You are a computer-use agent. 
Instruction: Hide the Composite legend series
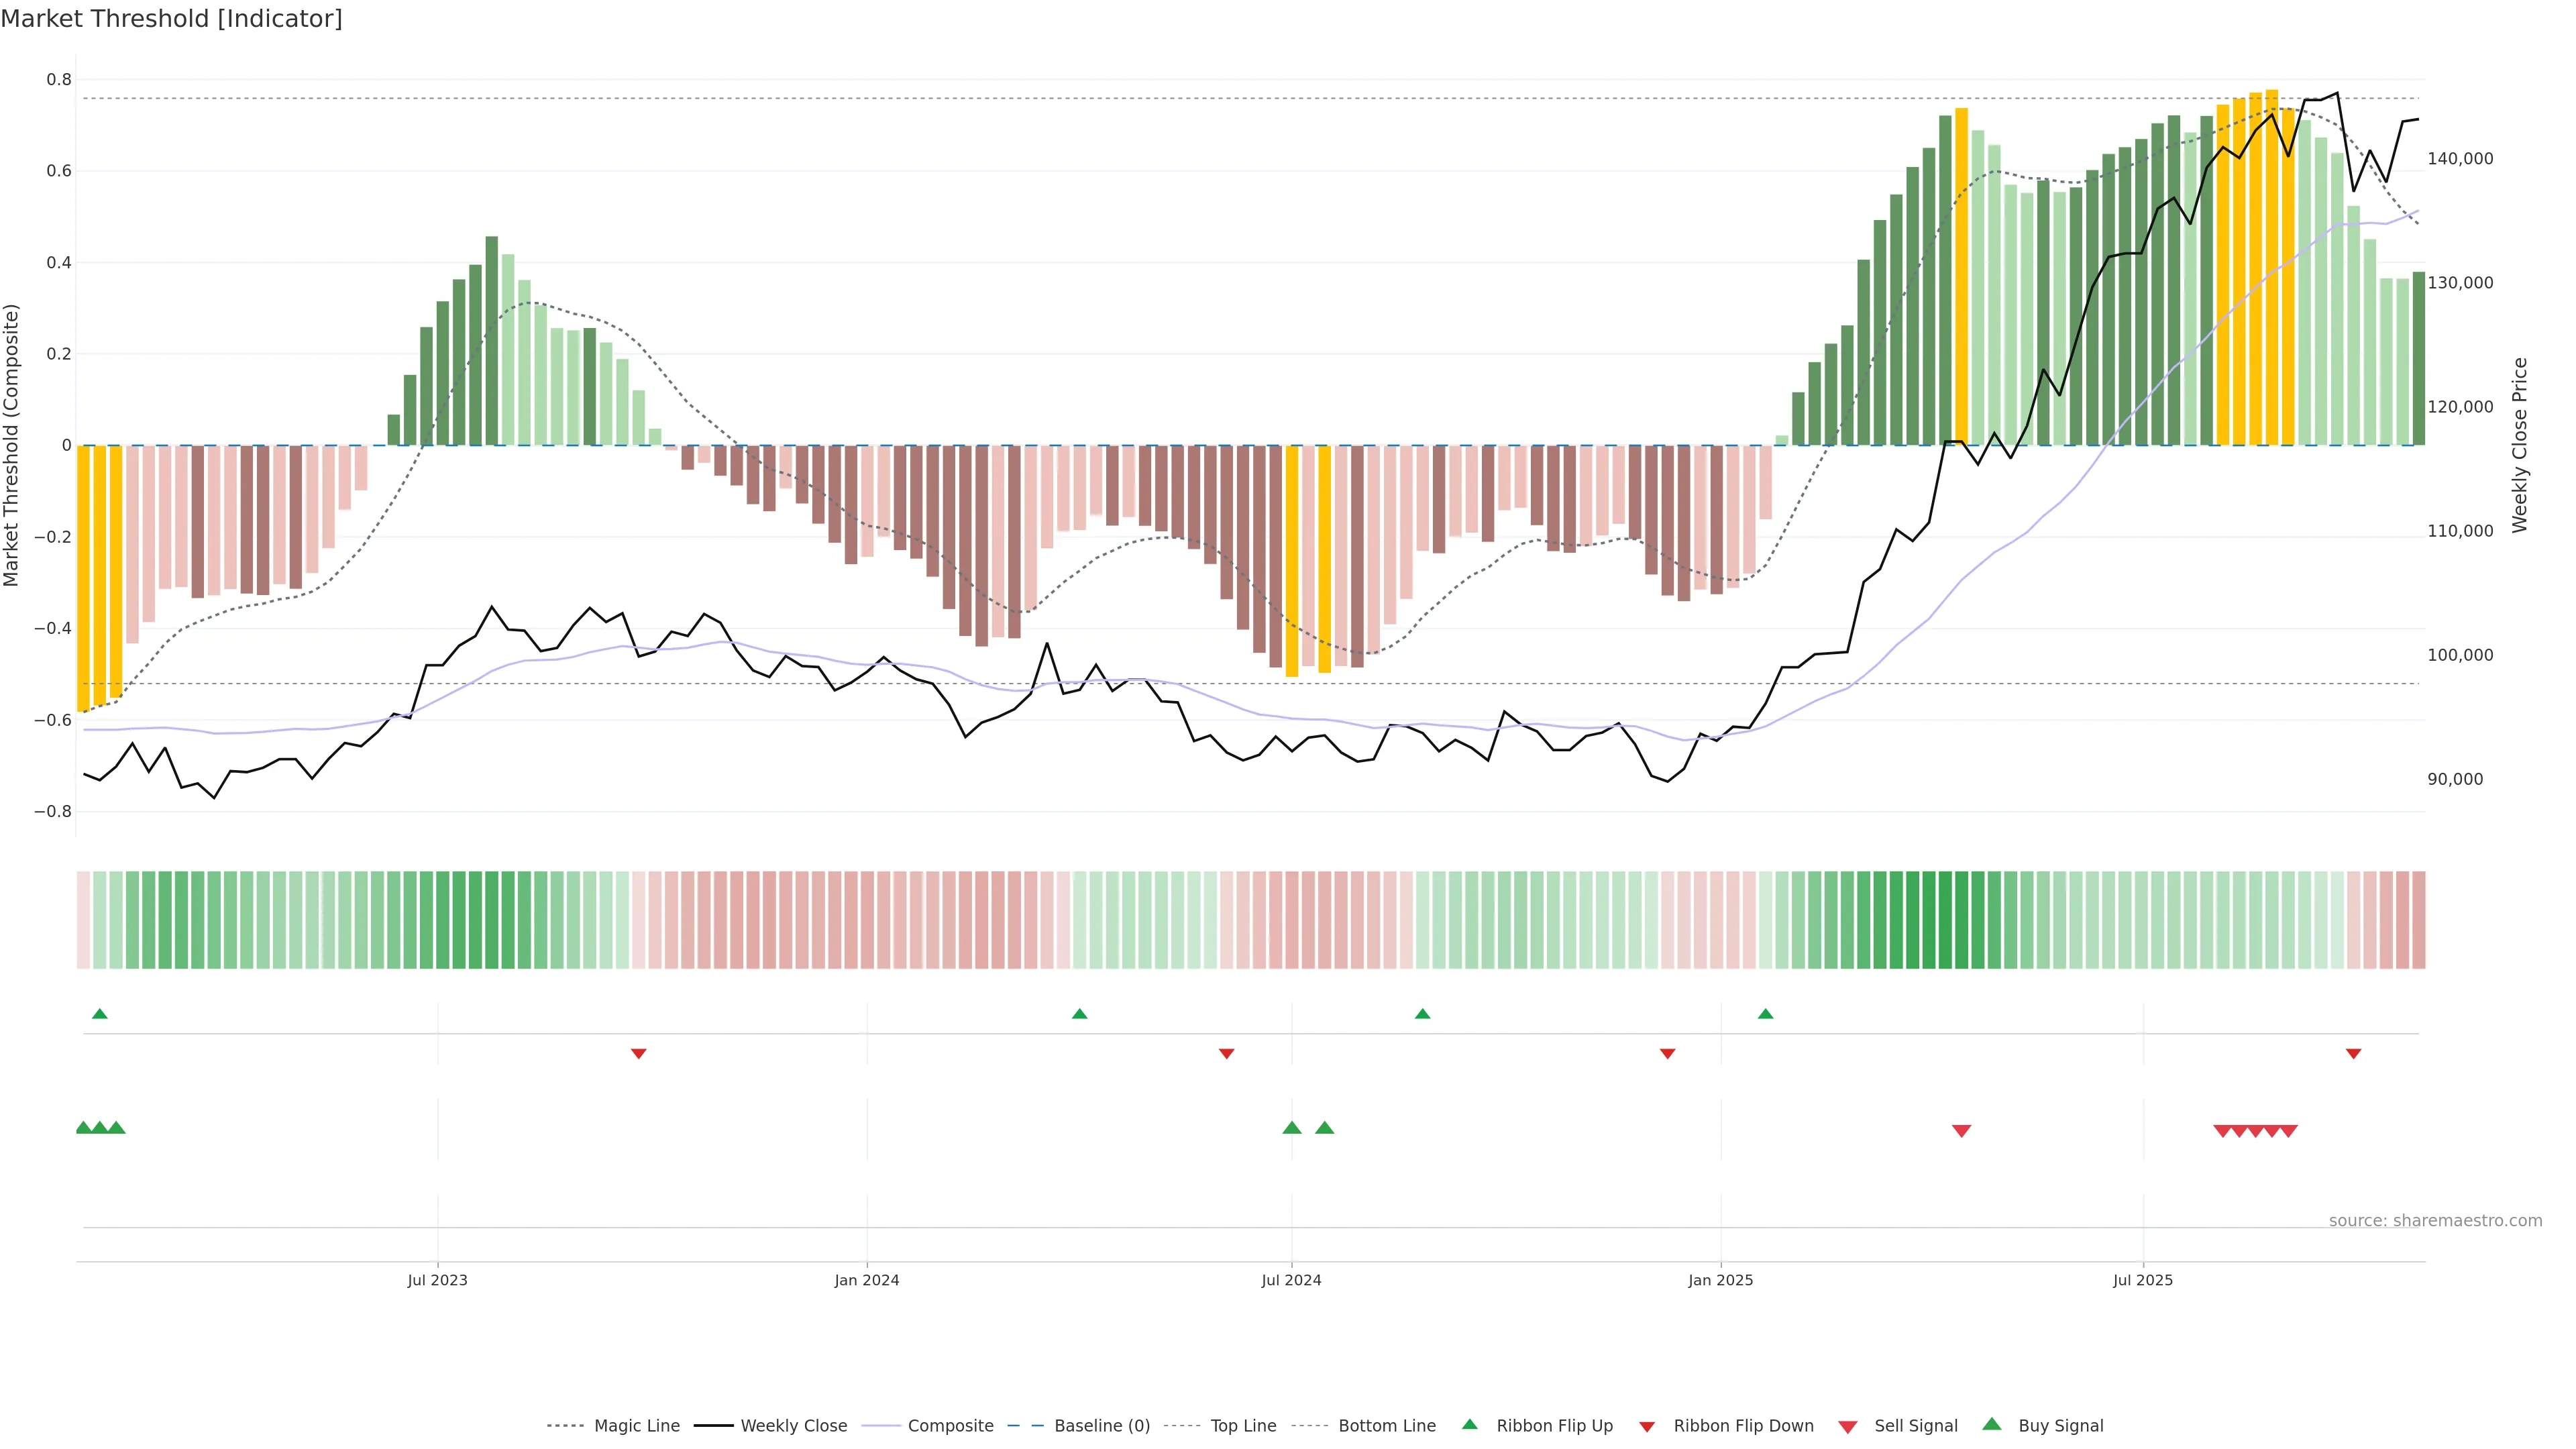click(x=950, y=1426)
